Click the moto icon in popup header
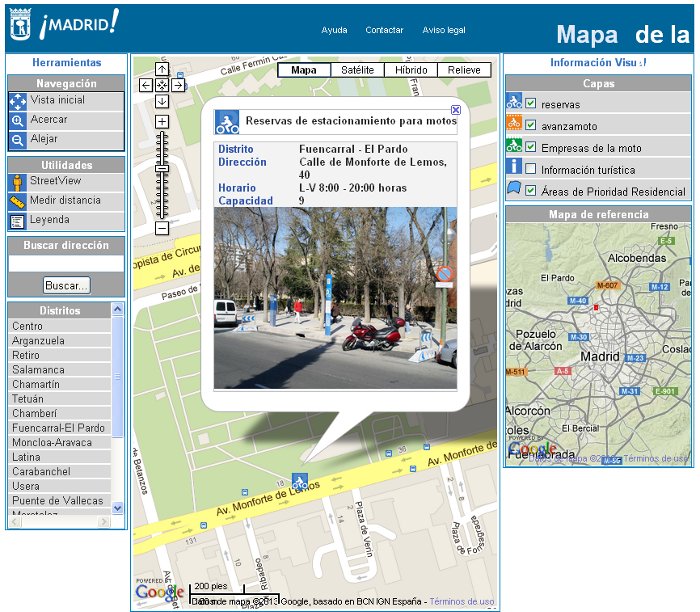Screen dimensions: 700x612 (x=227, y=122)
